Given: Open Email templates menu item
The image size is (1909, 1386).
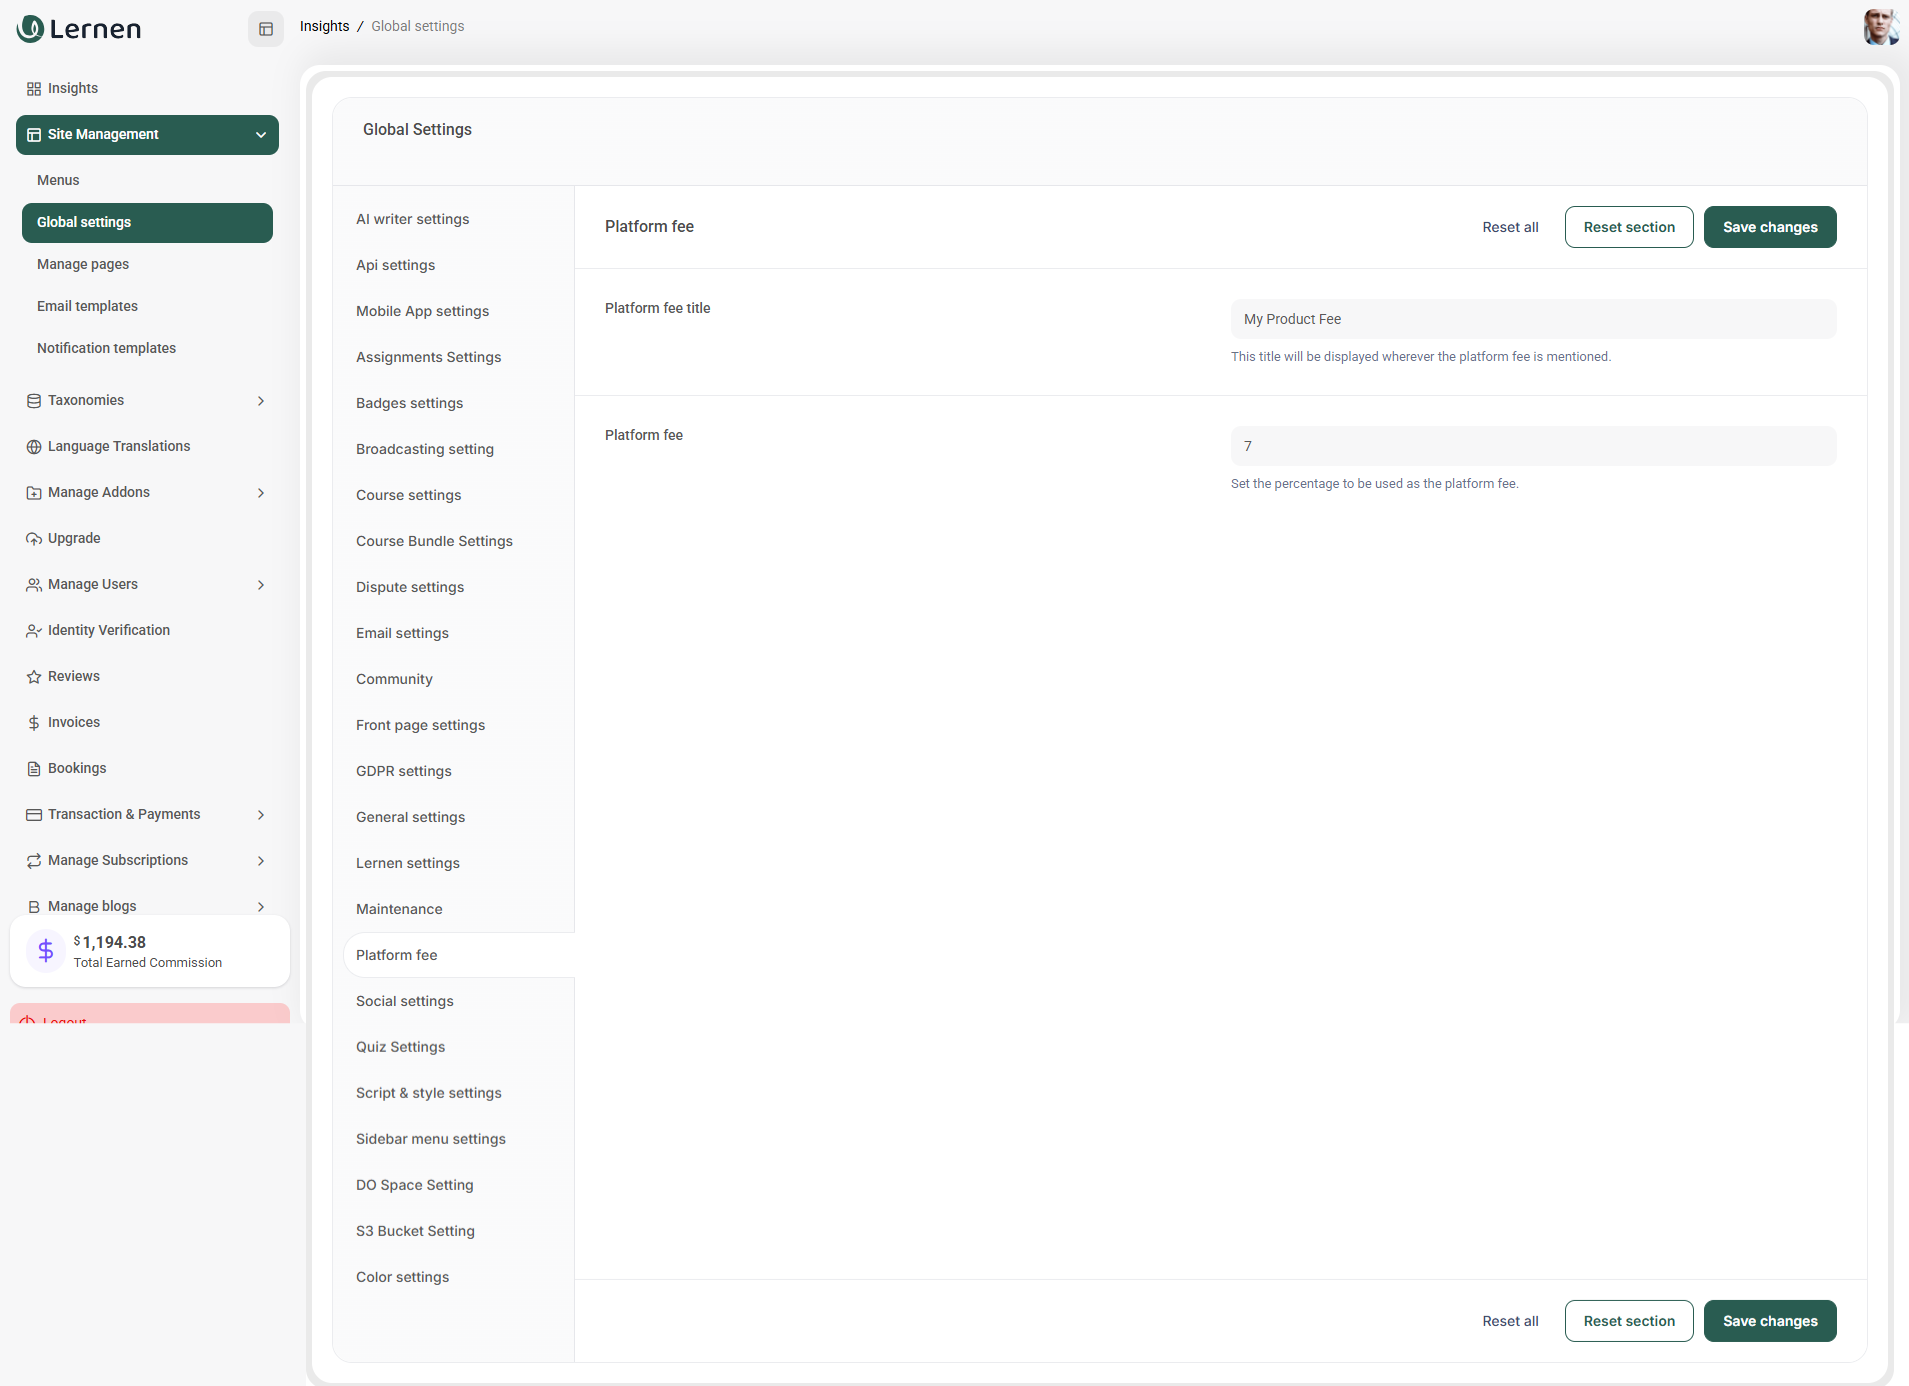Looking at the screenshot, I should 87,306.
